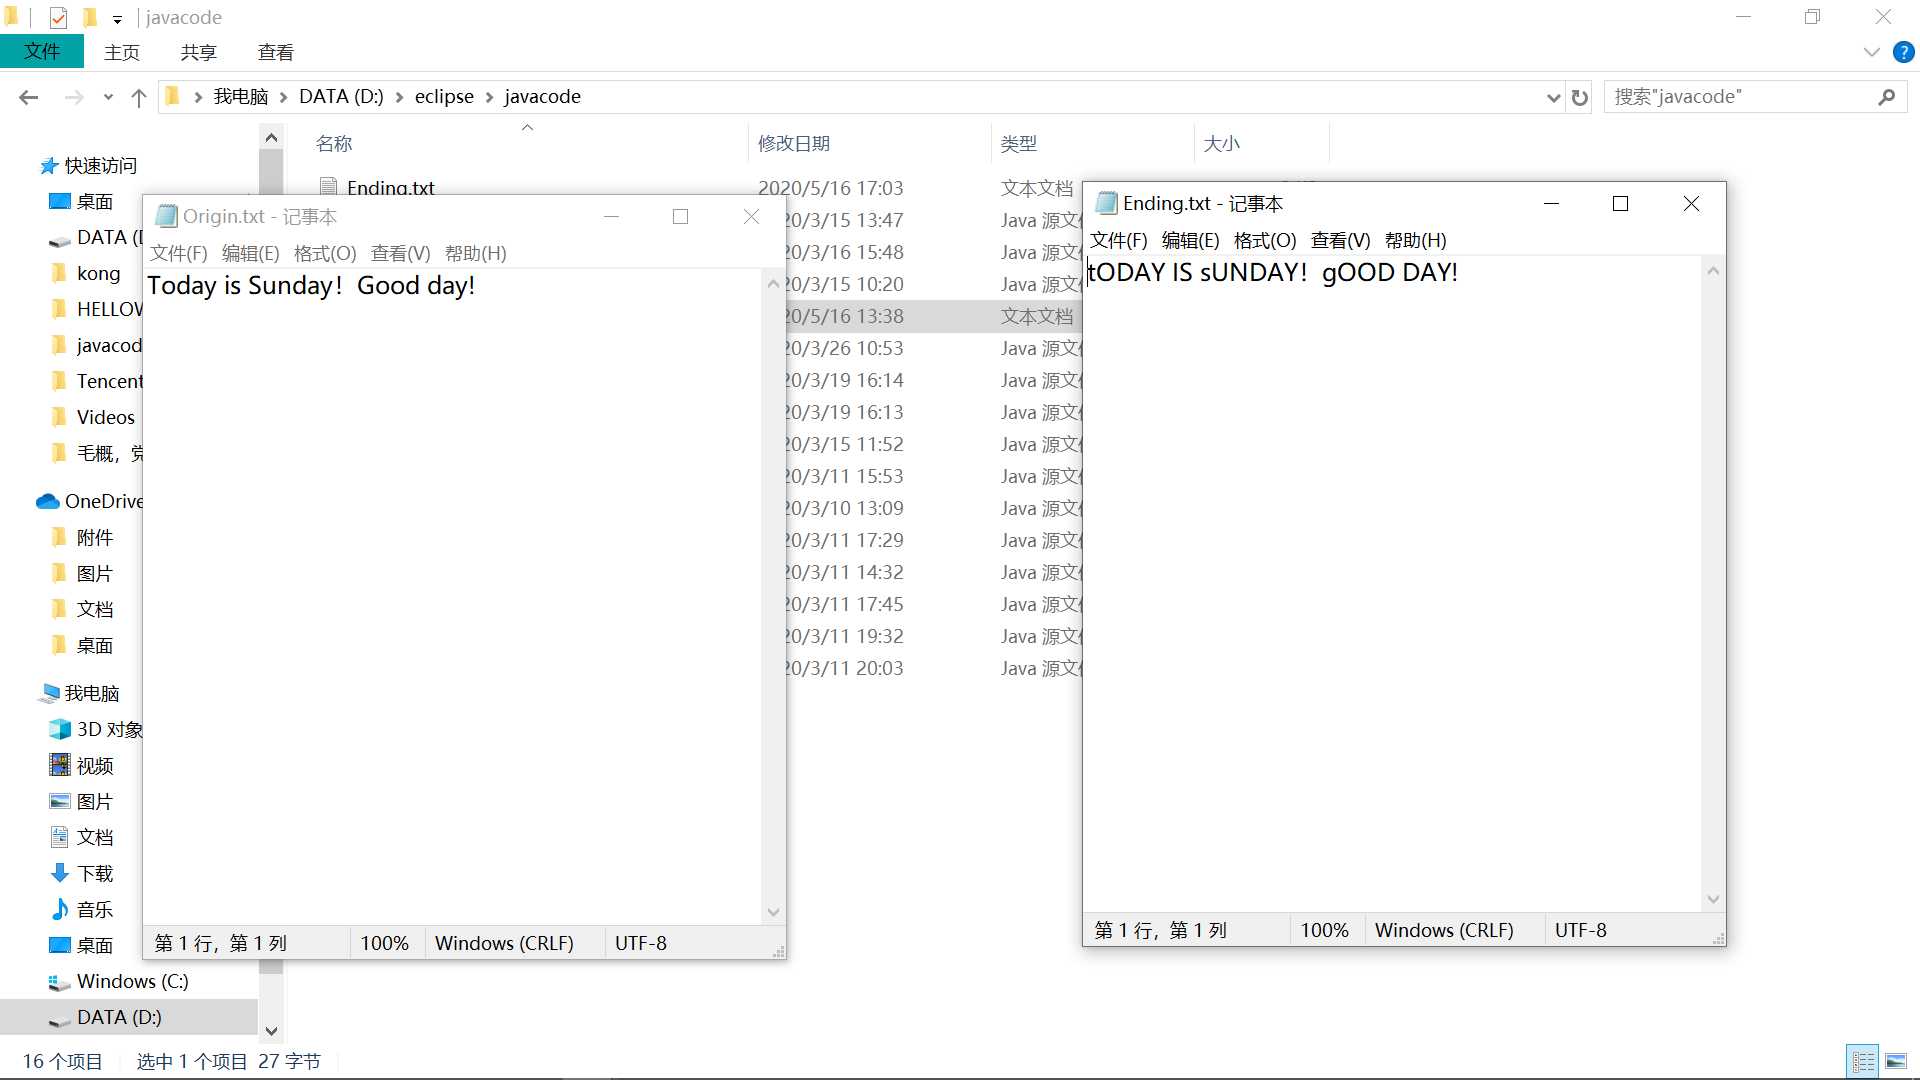
Task: Click the new folder icon in title bar
Action: pos(89,17)
